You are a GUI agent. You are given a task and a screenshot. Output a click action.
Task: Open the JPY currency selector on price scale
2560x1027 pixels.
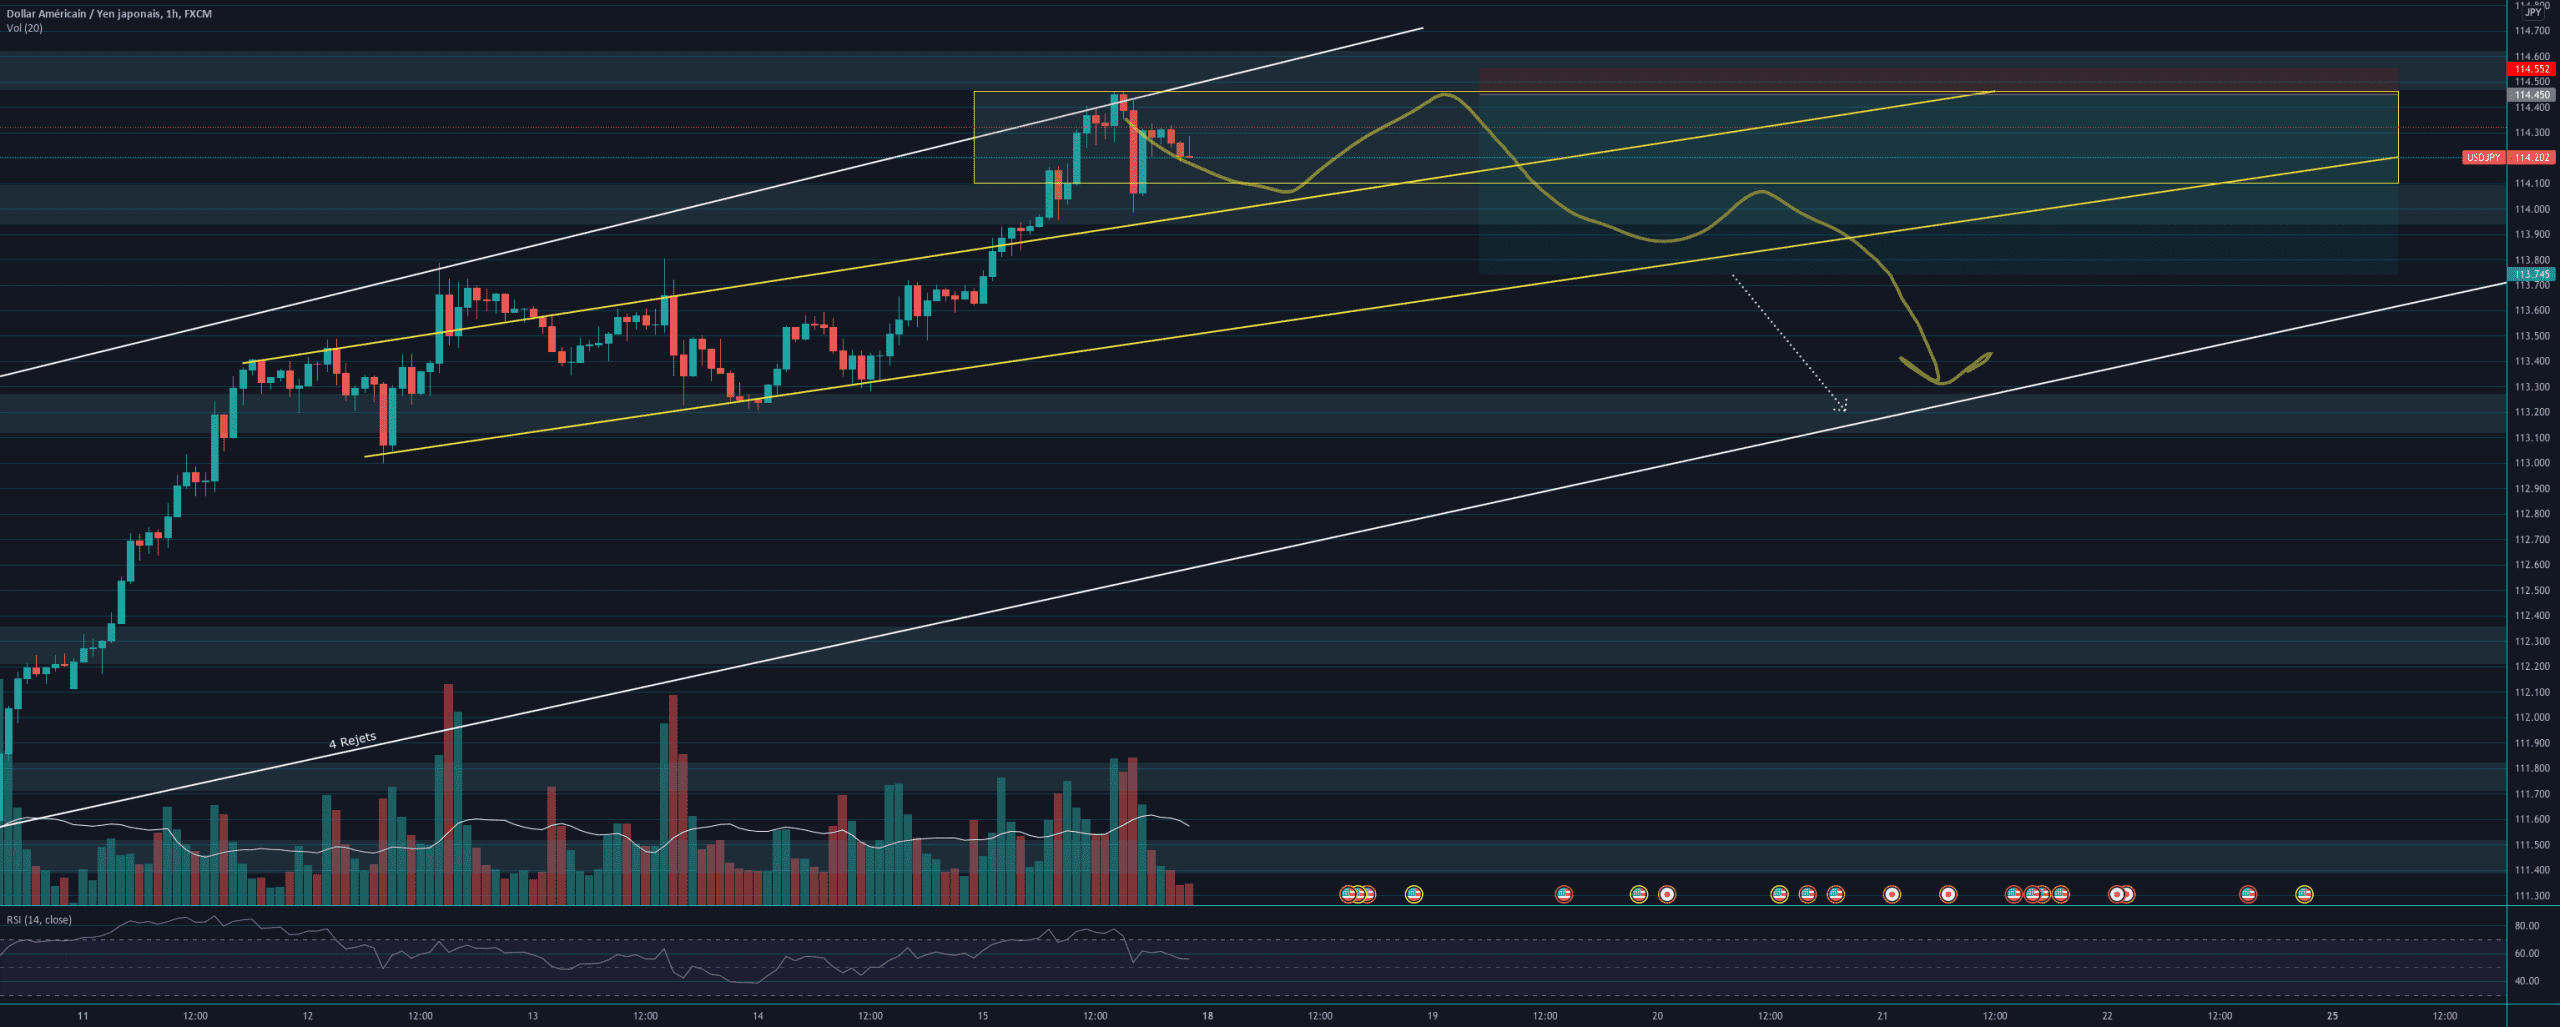pos(2533,12)
